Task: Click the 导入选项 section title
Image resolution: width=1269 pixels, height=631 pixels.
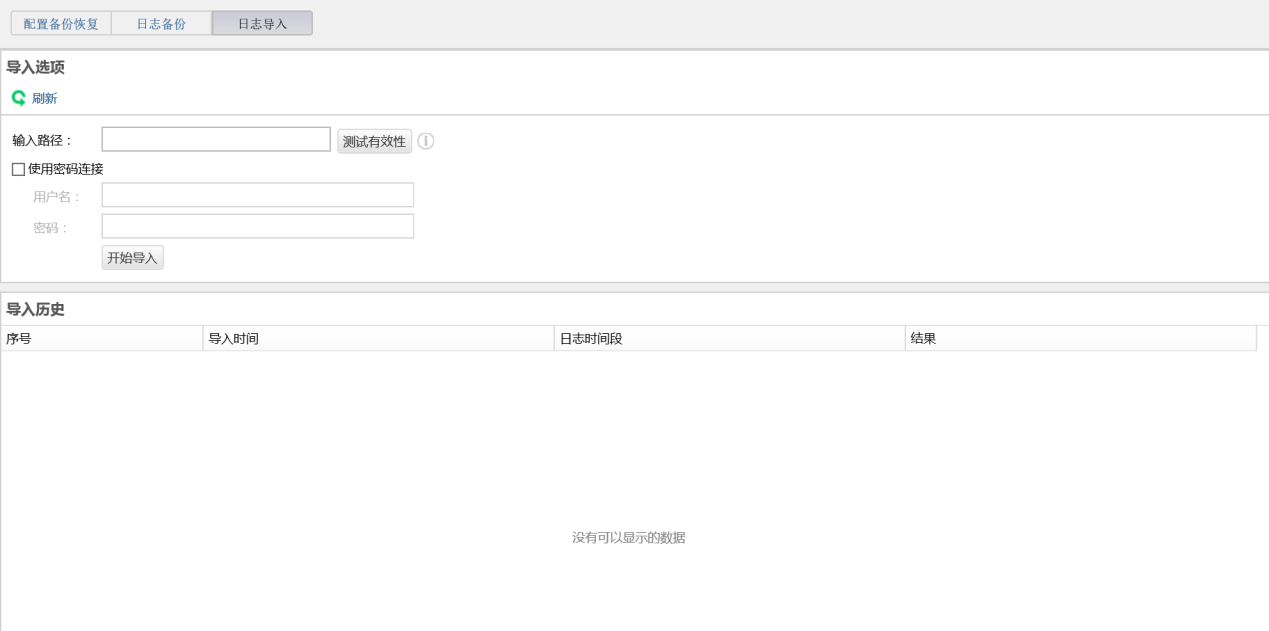Action: pos(35,67)
